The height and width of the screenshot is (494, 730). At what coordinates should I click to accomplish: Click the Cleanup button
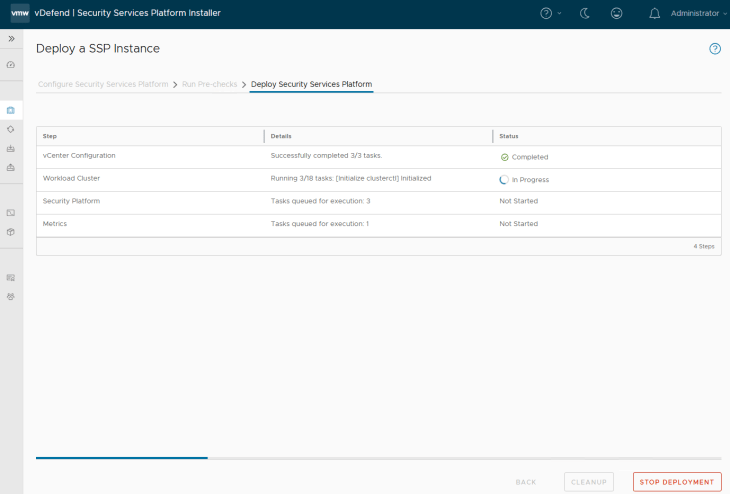pos(588,482)
